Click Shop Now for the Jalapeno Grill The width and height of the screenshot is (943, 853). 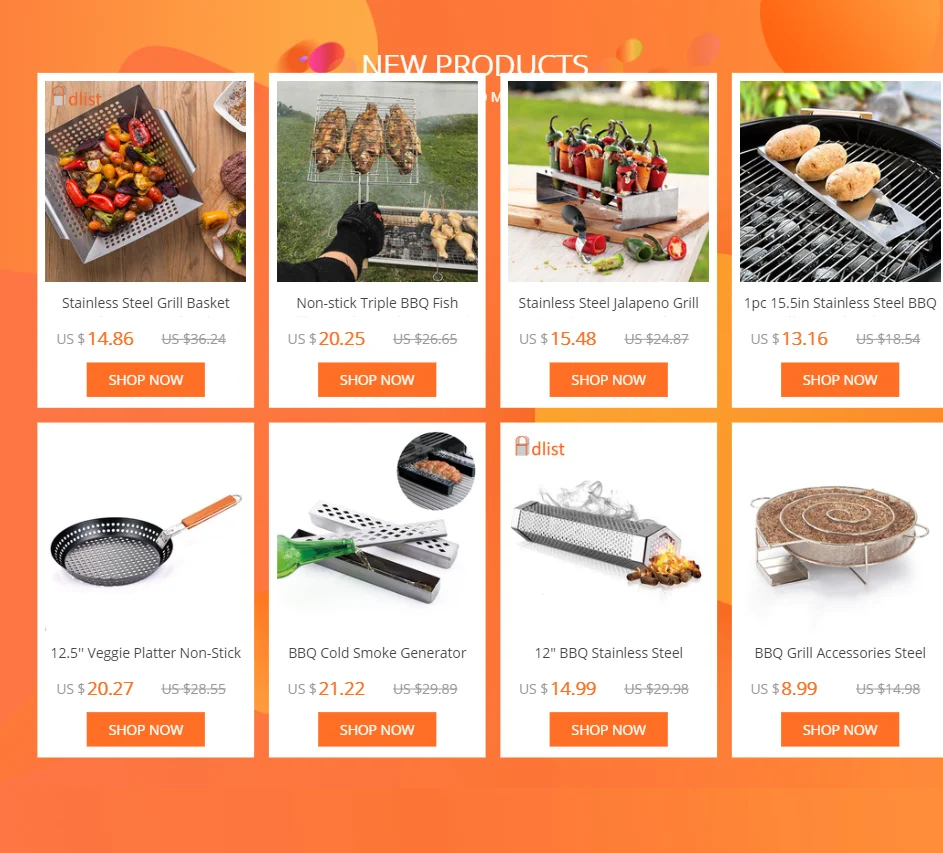pyautogui.click(x=609, y=380)
